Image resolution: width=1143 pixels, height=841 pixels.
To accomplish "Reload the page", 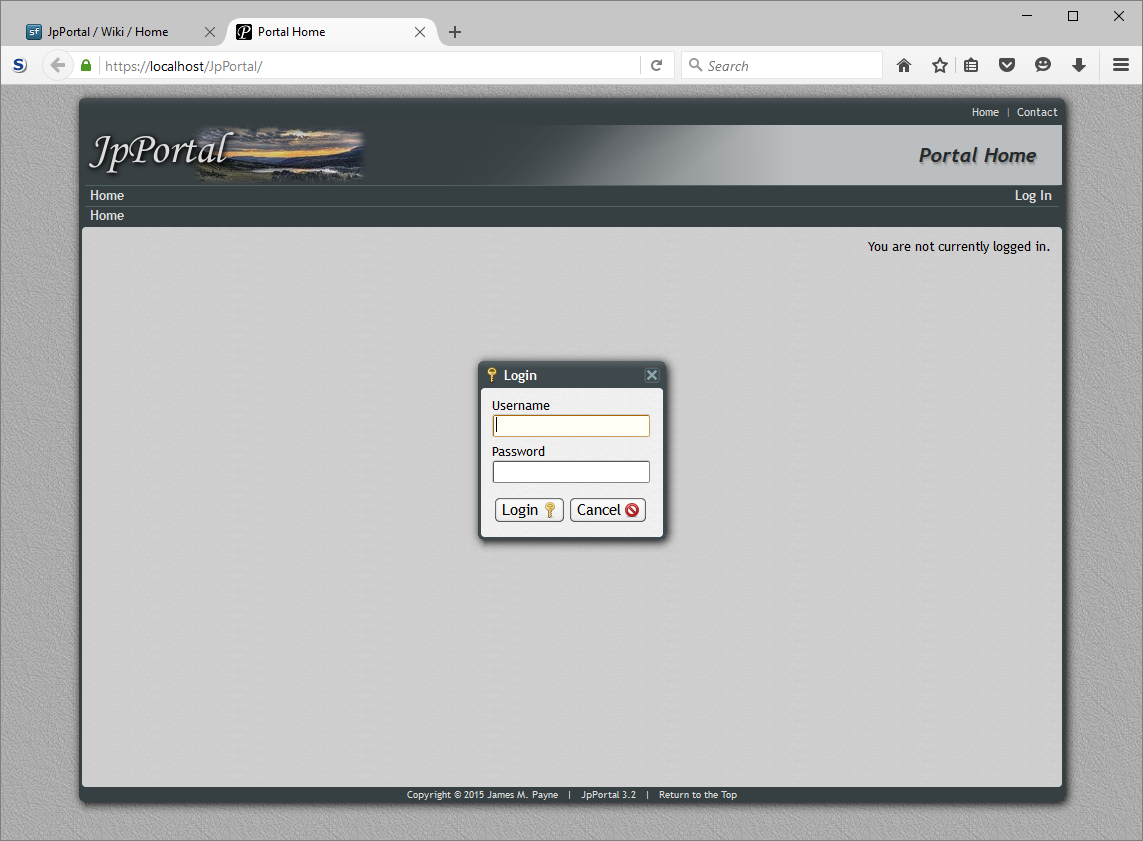I will click(657, 64).
